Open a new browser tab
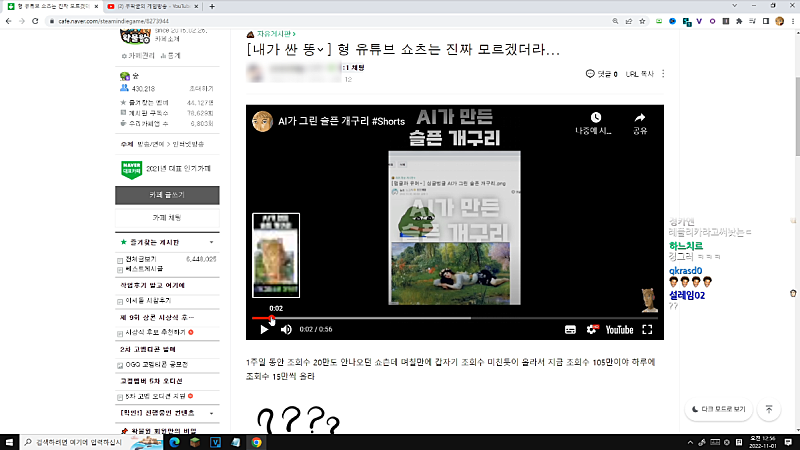 coord(212,6)
